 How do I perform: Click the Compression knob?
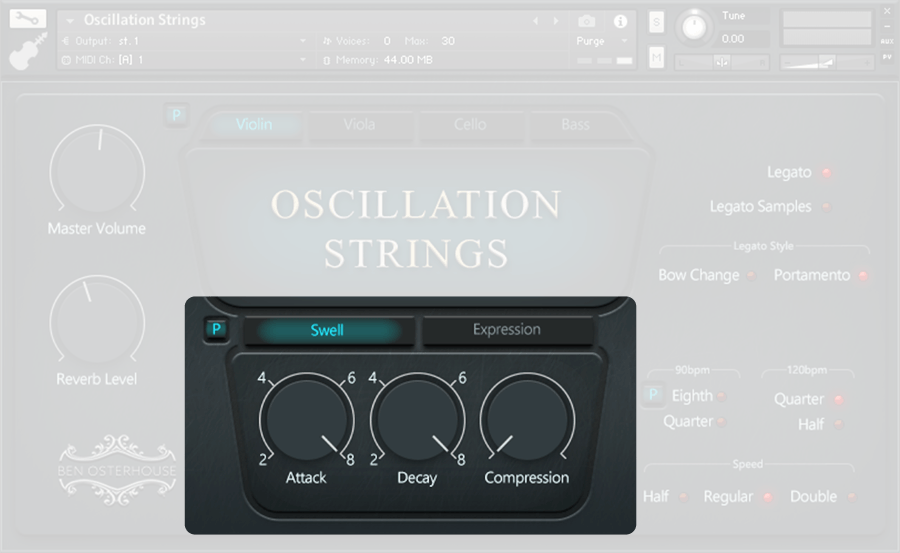527,419
